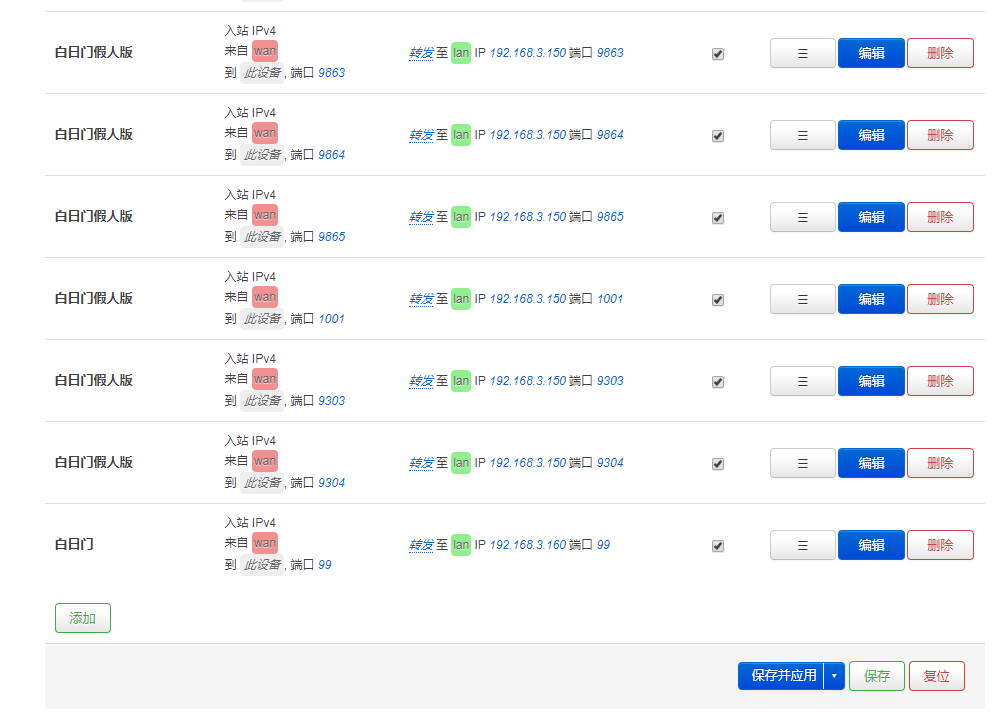Click the drag handle for port 99 rule

[802, 545]
